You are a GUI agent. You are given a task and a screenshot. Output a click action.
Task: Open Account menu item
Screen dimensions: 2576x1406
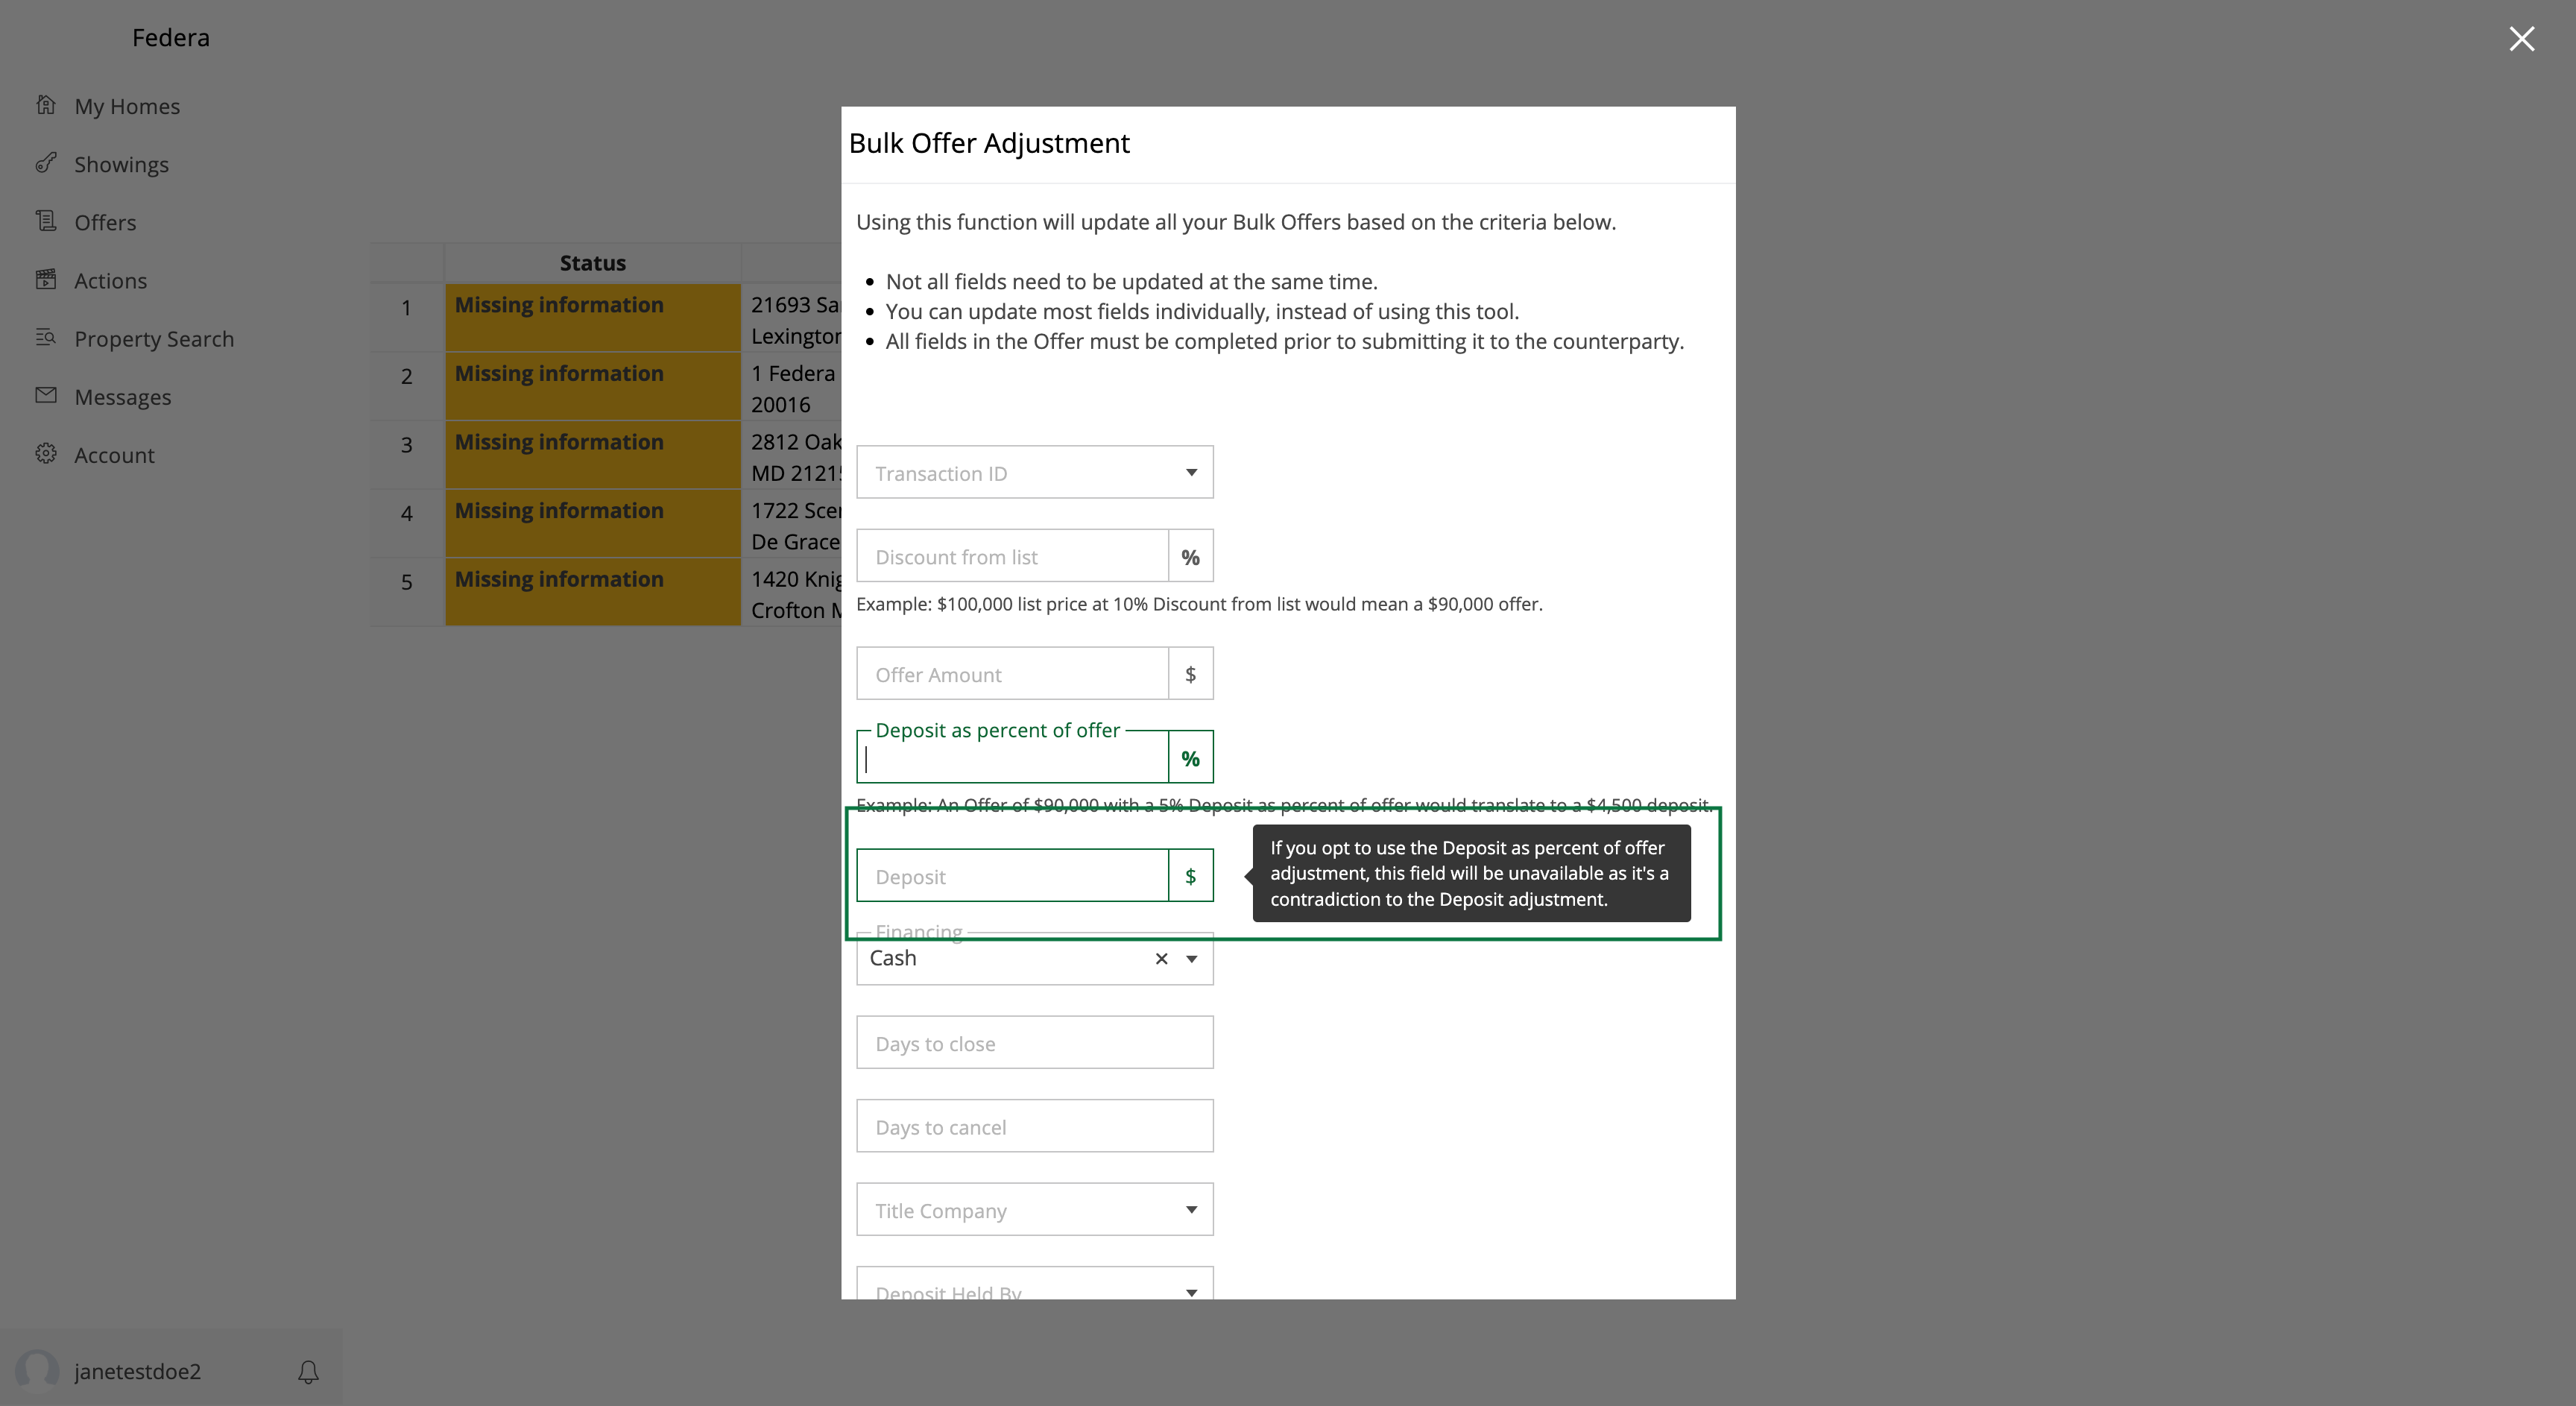pos(114,454)
